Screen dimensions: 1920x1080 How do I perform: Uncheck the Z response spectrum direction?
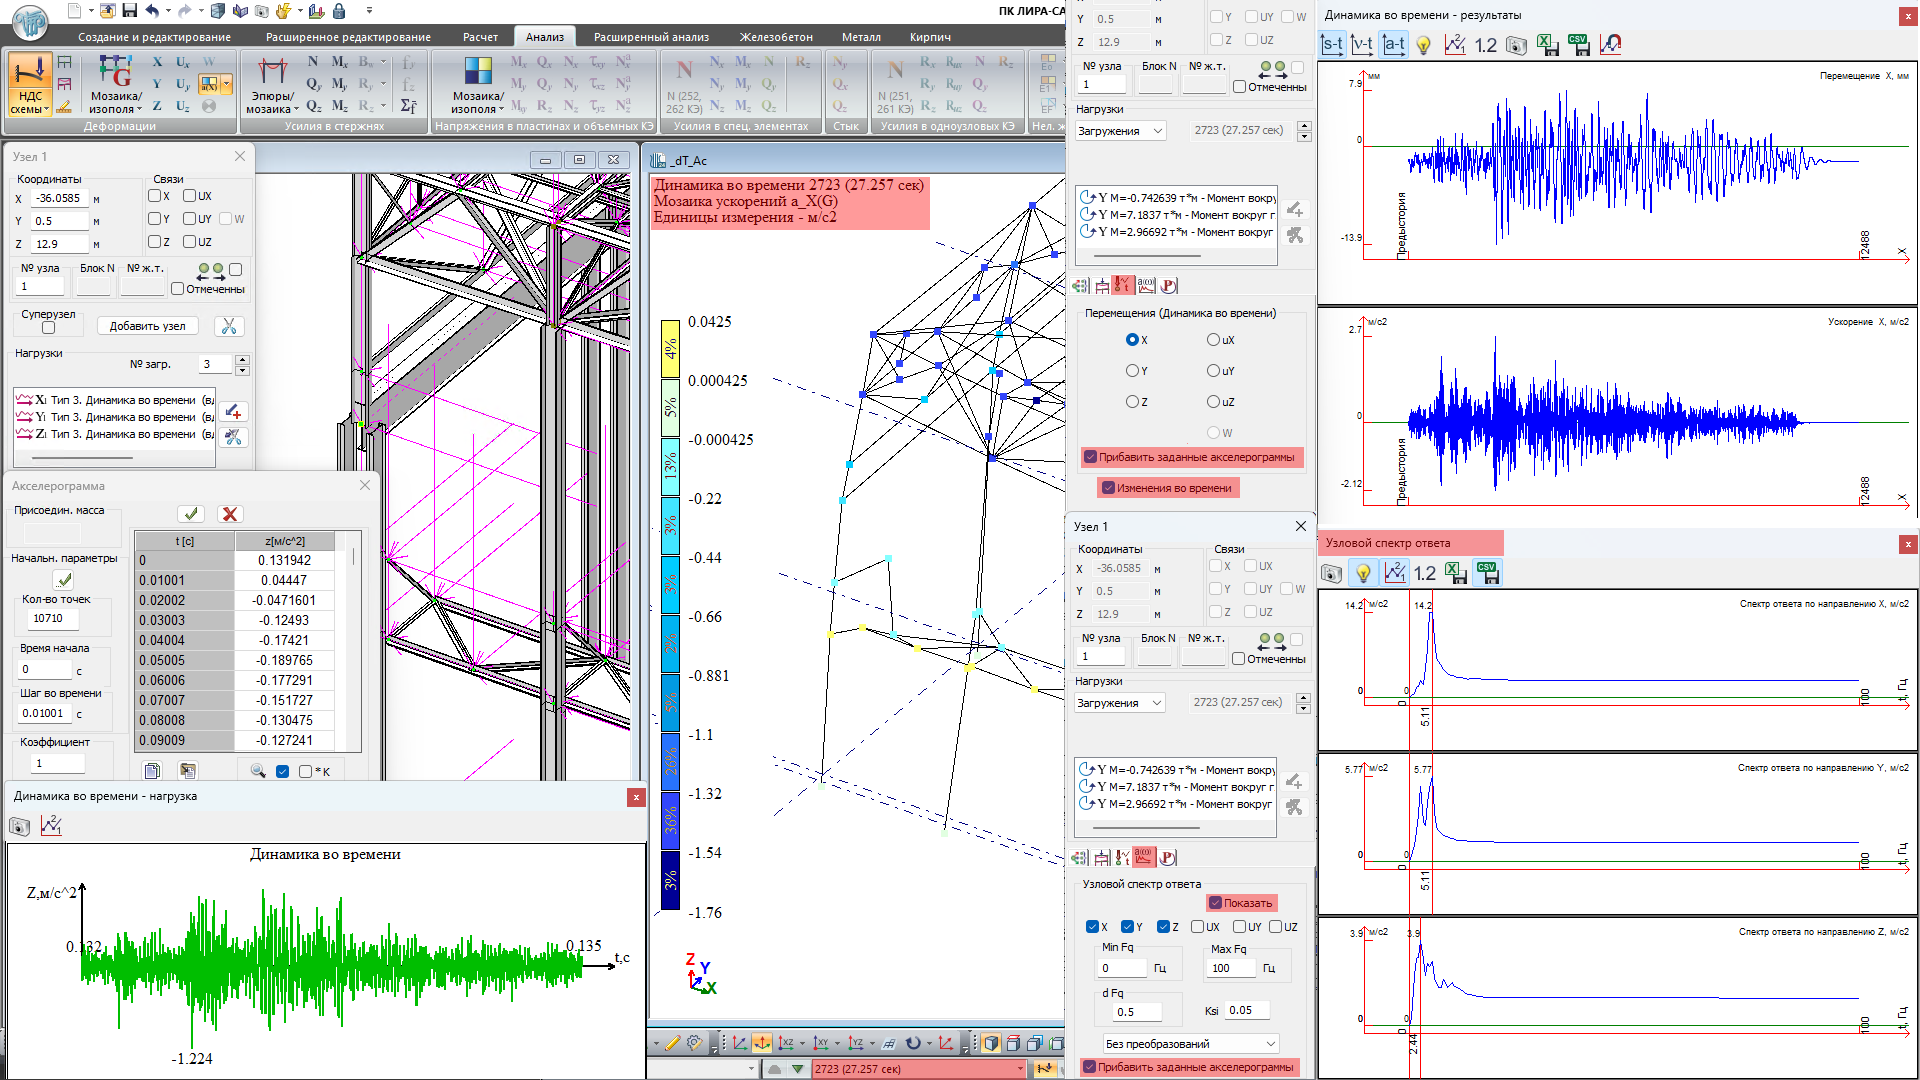click(x=1162, y=927)
